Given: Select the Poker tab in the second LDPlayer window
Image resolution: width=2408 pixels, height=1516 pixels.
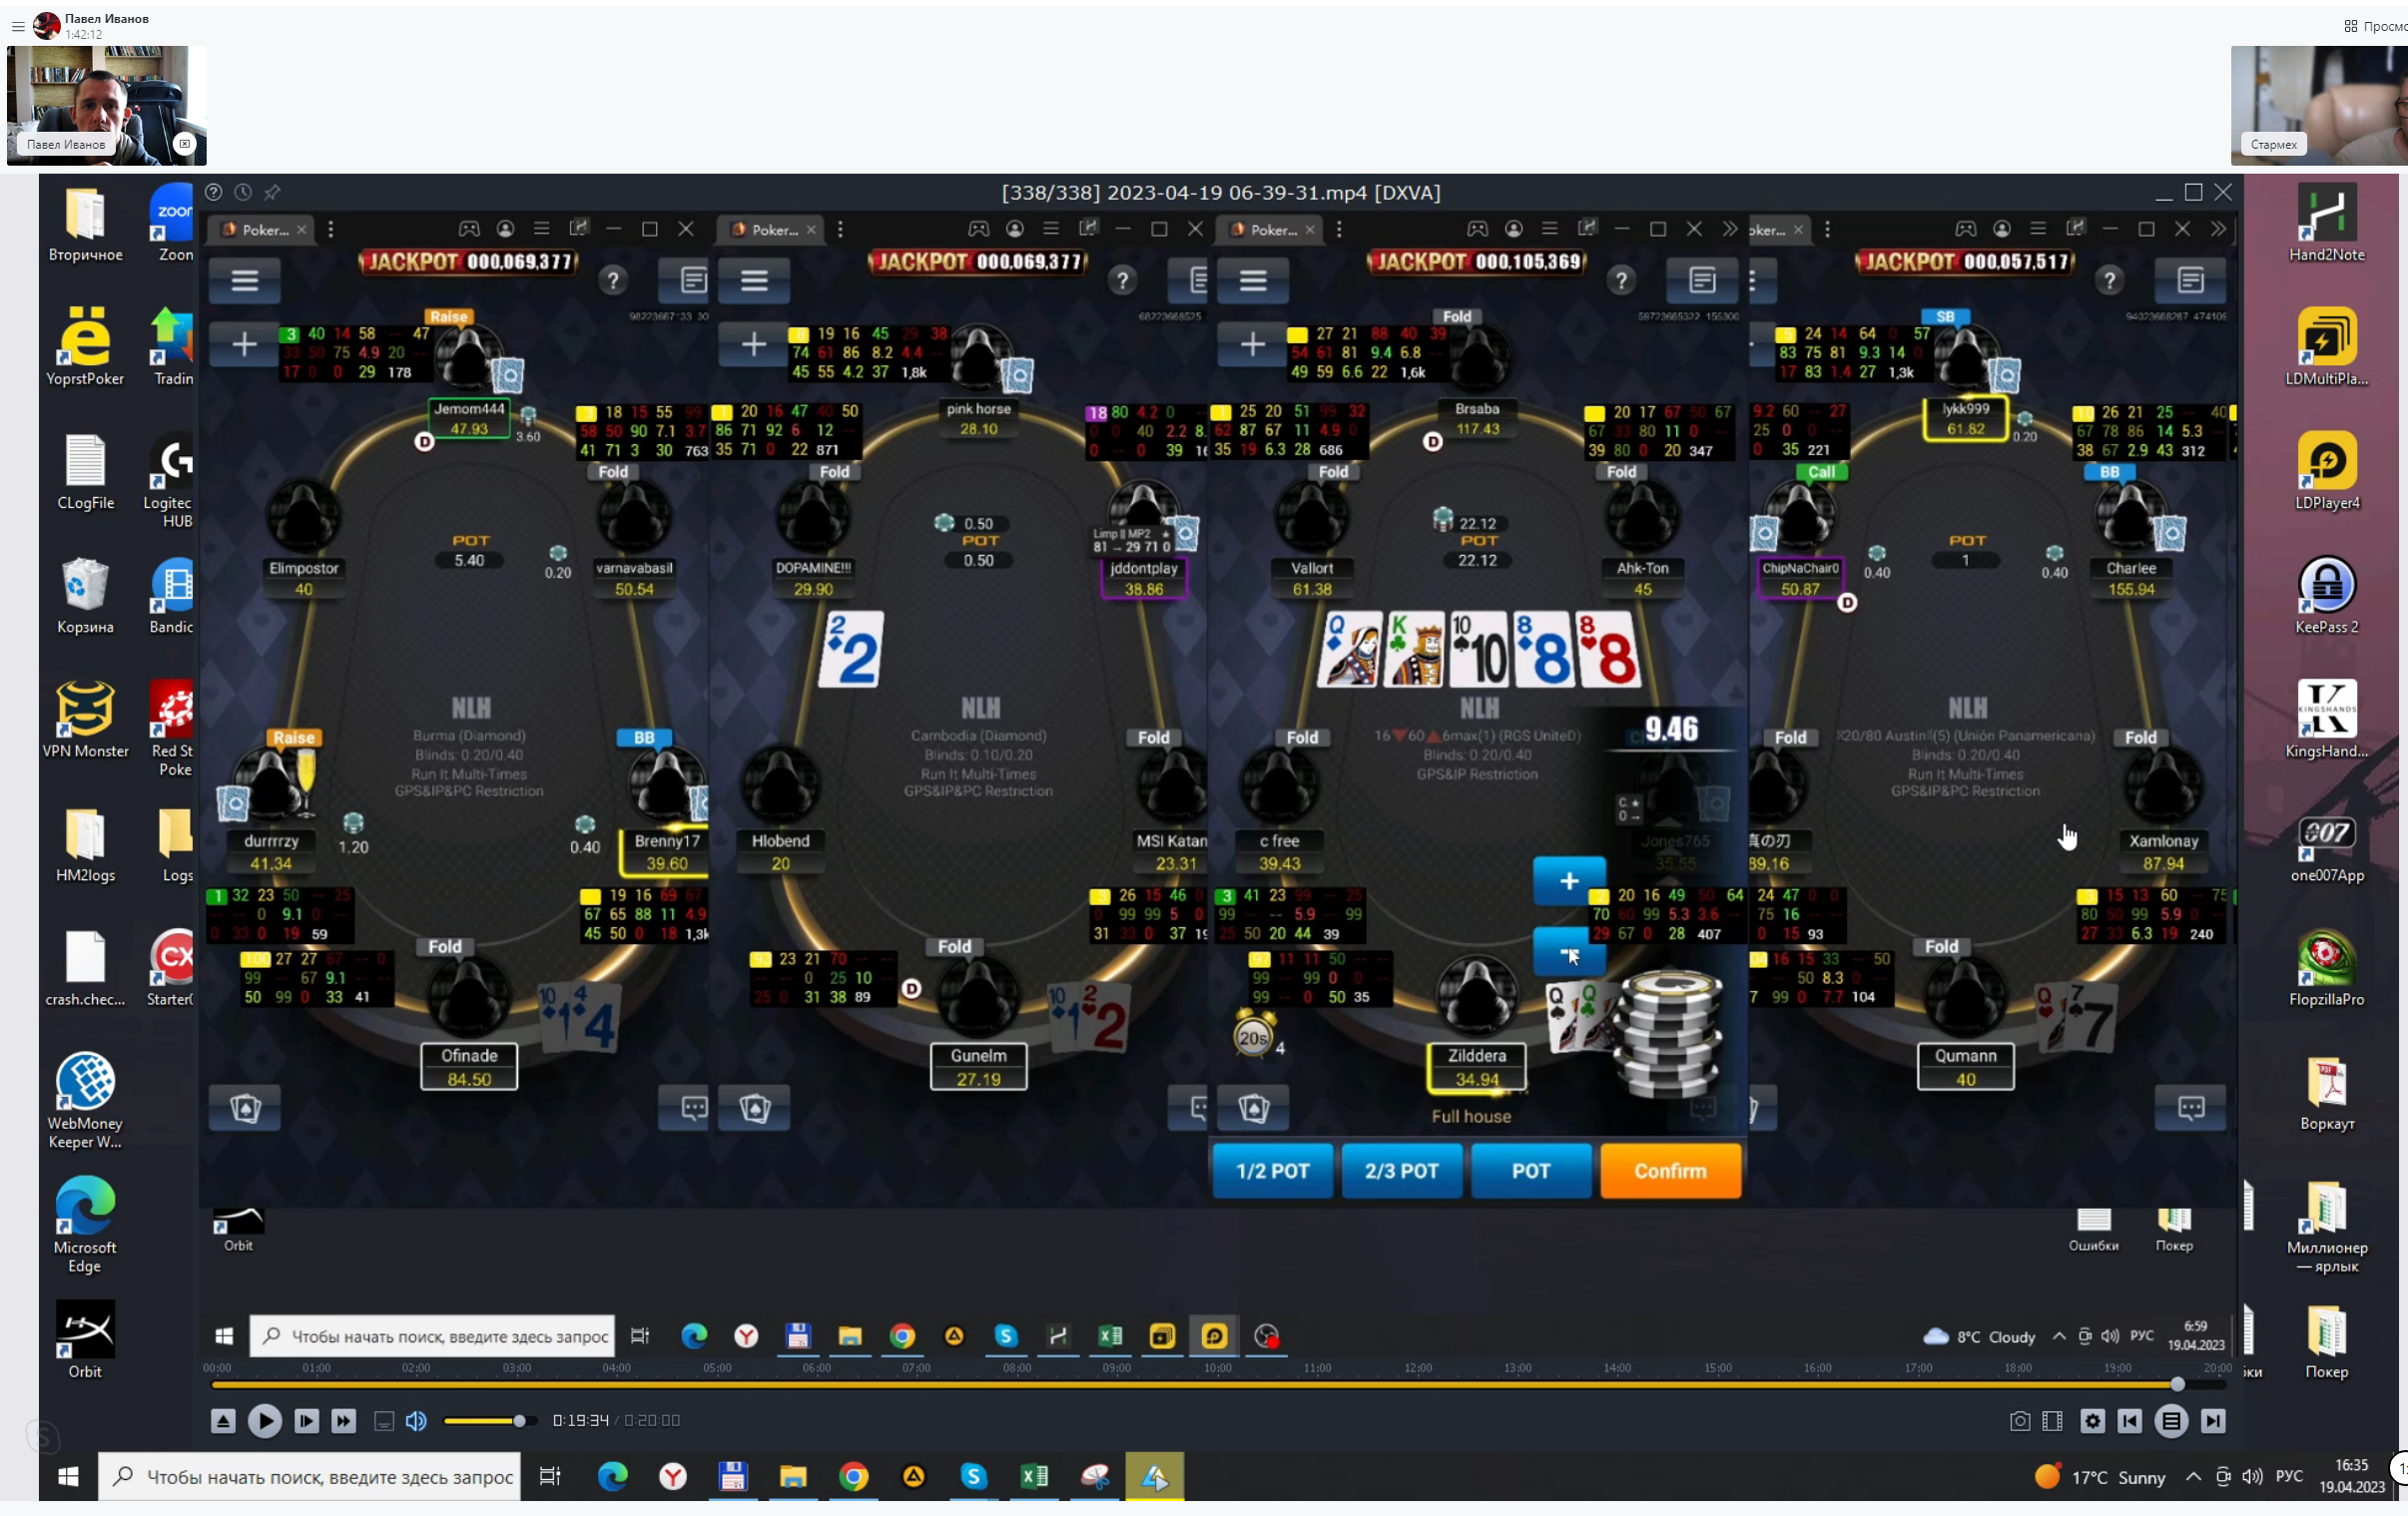Looking at the screenshot, I should [771, 229].
